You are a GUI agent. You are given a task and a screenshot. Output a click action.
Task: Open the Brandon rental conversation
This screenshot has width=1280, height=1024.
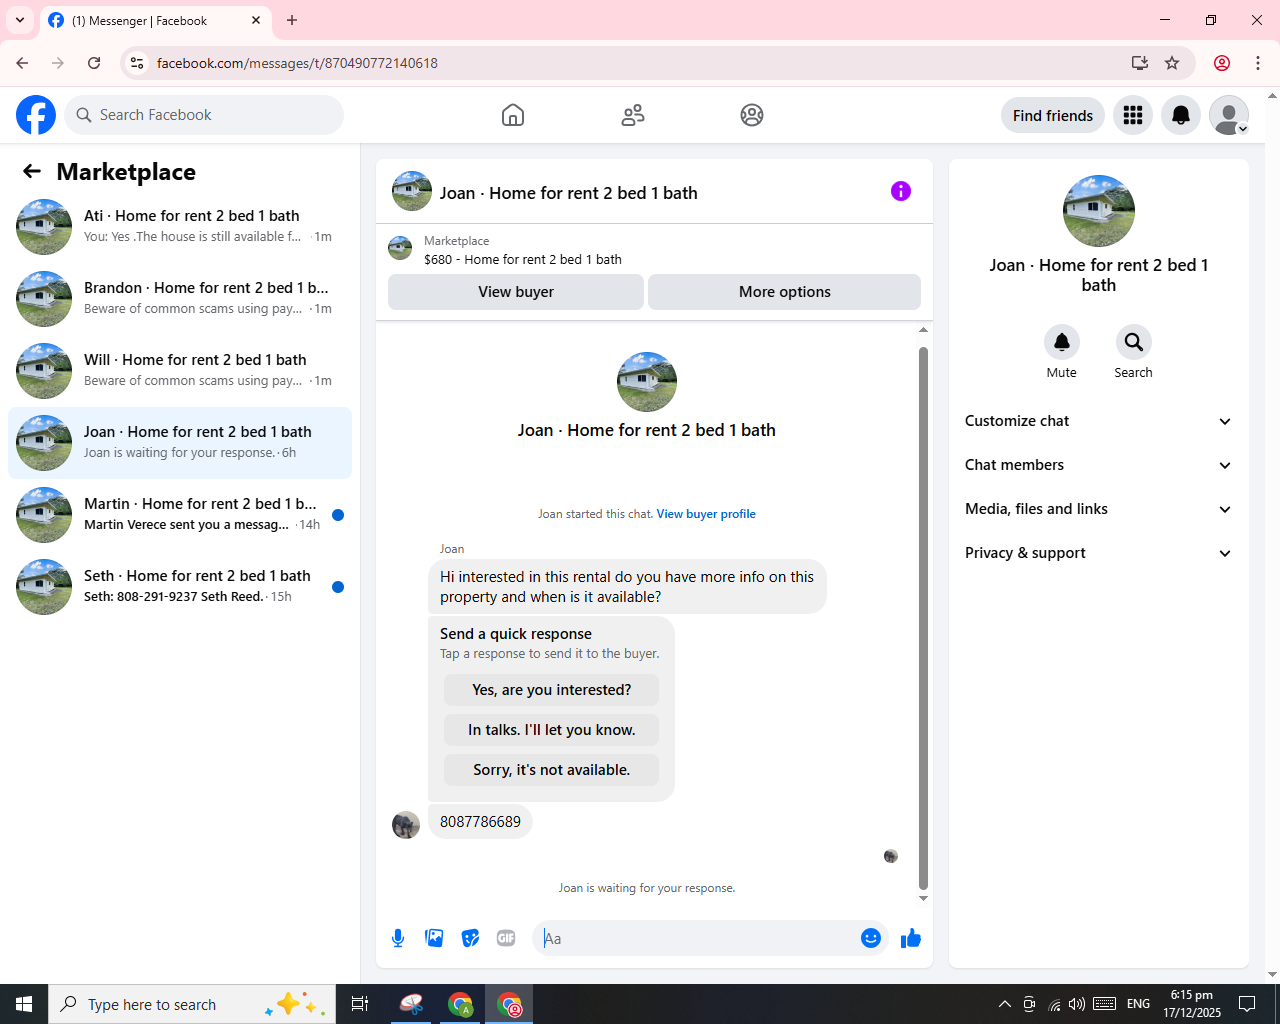pyautogui.click(x=180, y=299)
